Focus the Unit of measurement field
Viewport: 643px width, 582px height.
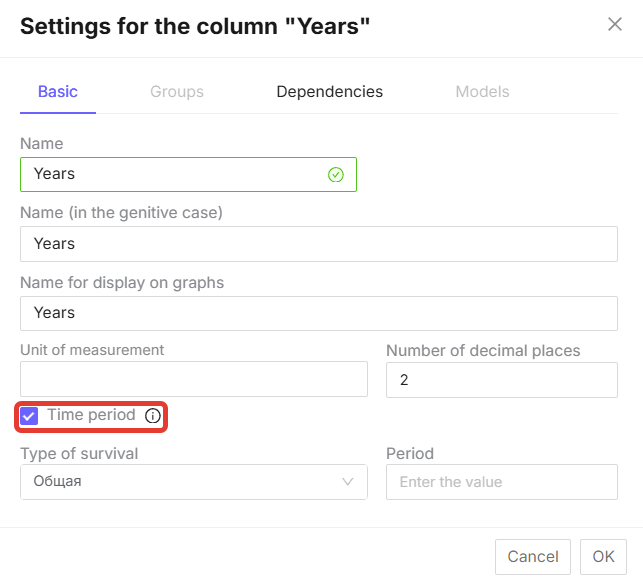pos(194,380)
